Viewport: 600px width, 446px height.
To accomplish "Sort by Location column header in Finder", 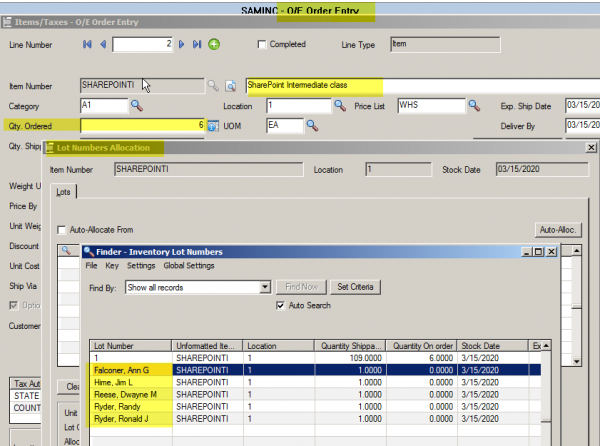I will (279, 346).
